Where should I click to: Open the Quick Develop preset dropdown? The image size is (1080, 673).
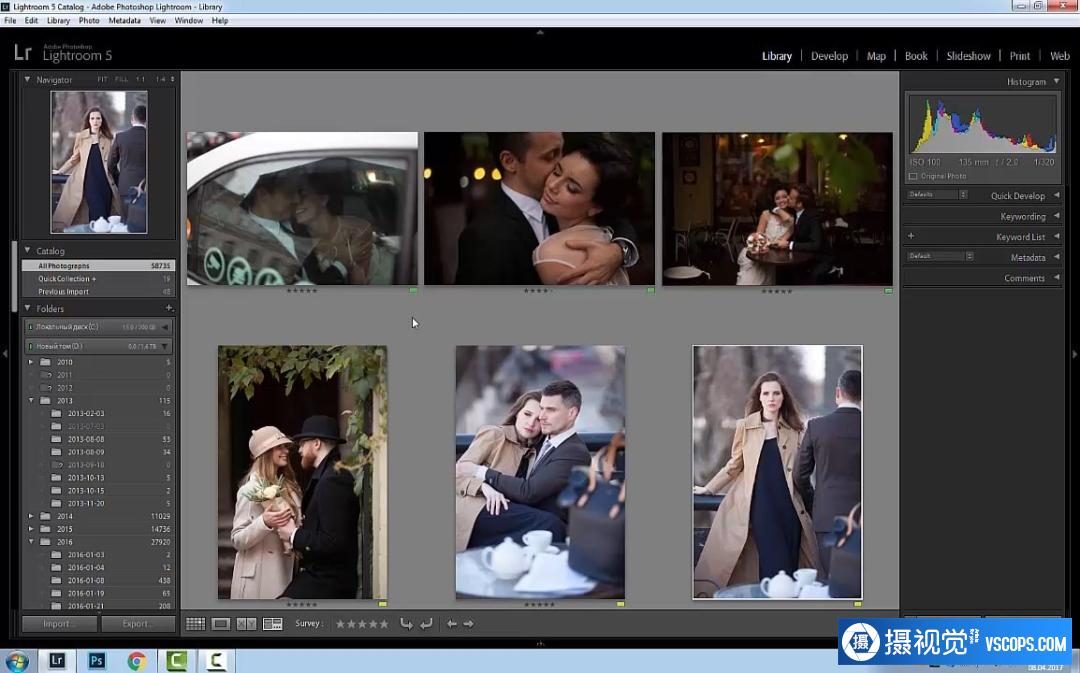[x=937, y=194]
